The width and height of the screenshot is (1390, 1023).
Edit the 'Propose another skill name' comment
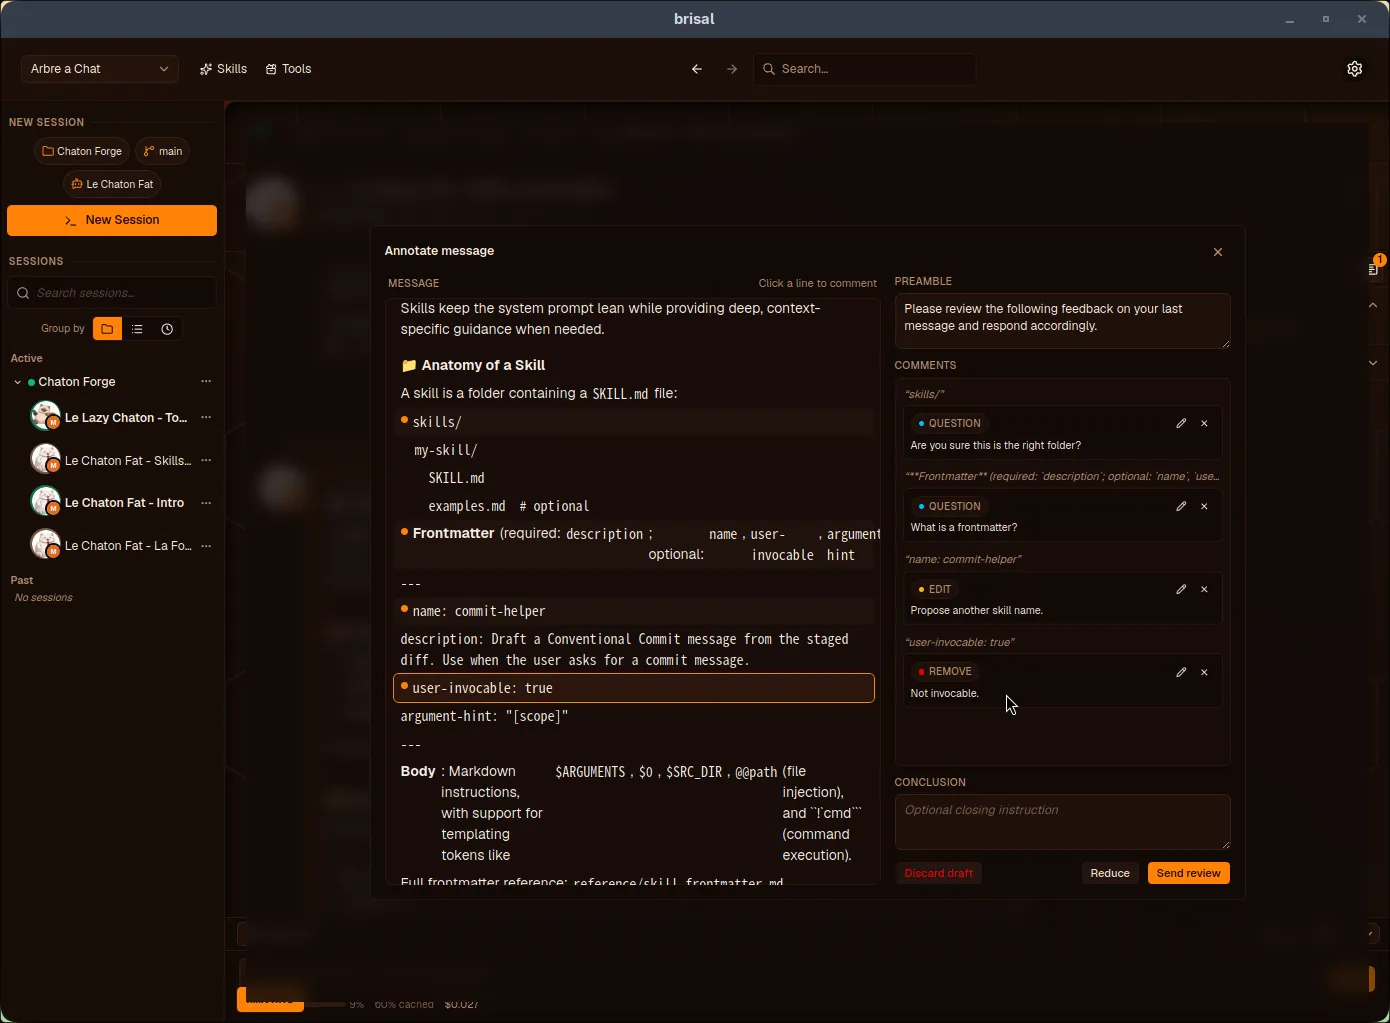click(1181, 589)
